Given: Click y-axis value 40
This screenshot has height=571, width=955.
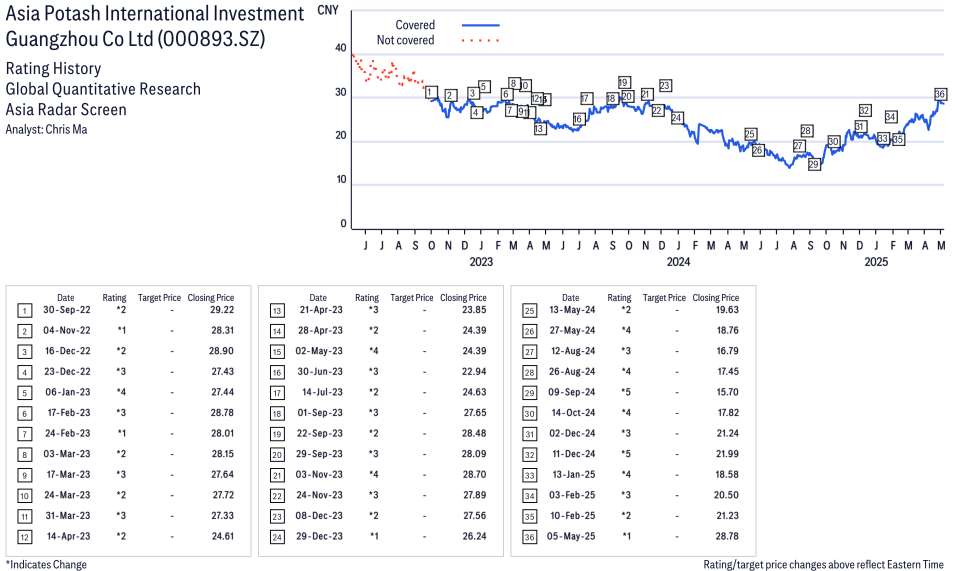Looking at the screenshot, I should pyautogui.click(x=340, y=48).
